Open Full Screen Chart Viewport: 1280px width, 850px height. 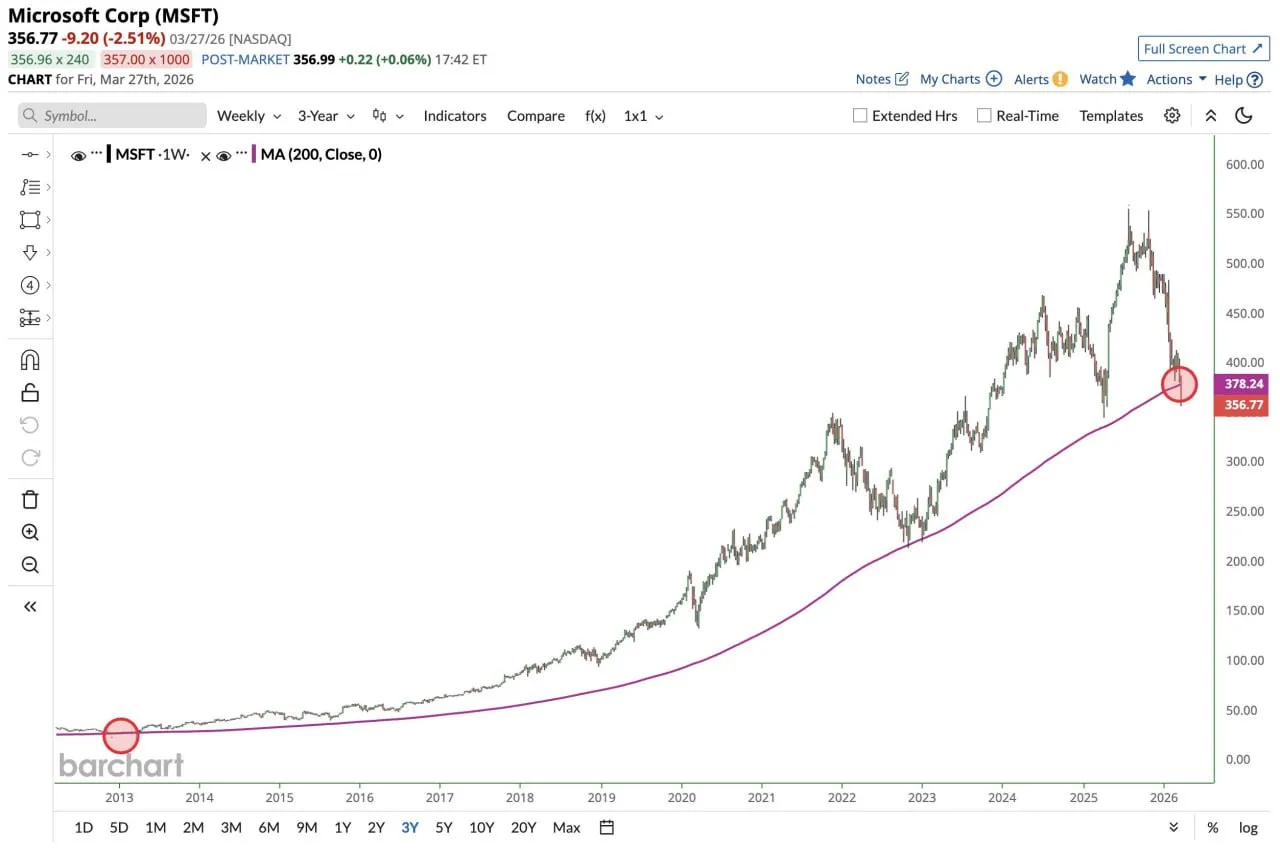pyautogui.click(x=1203, y=48)
